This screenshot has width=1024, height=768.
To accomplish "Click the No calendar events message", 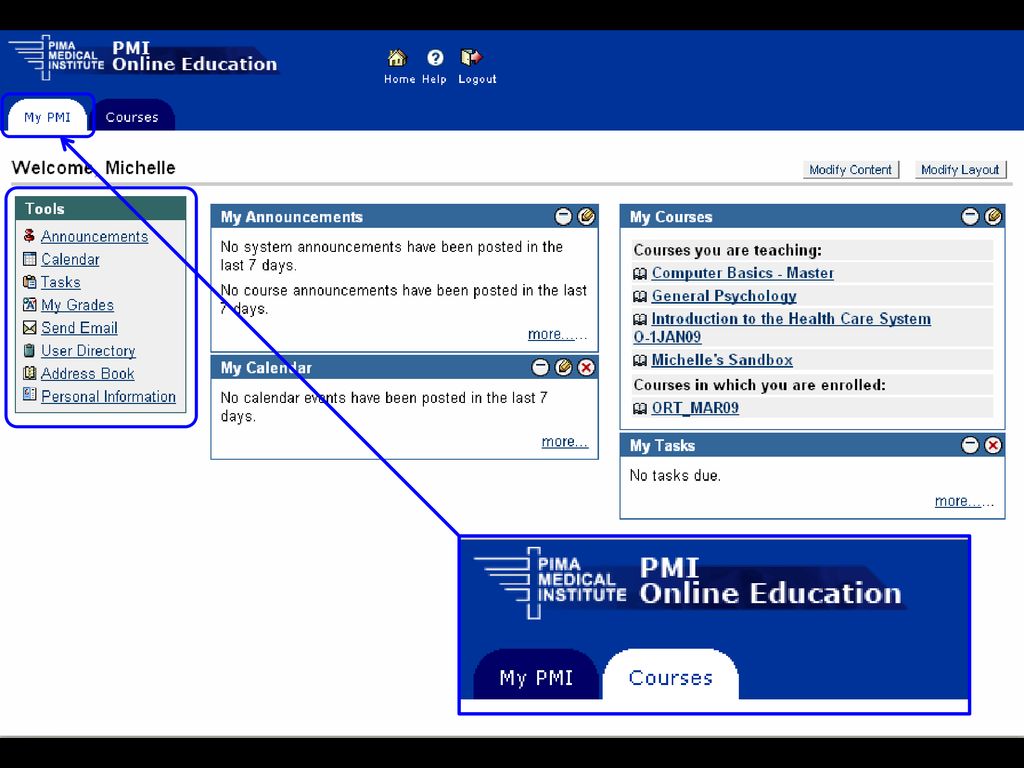I will tap(384, 407).
